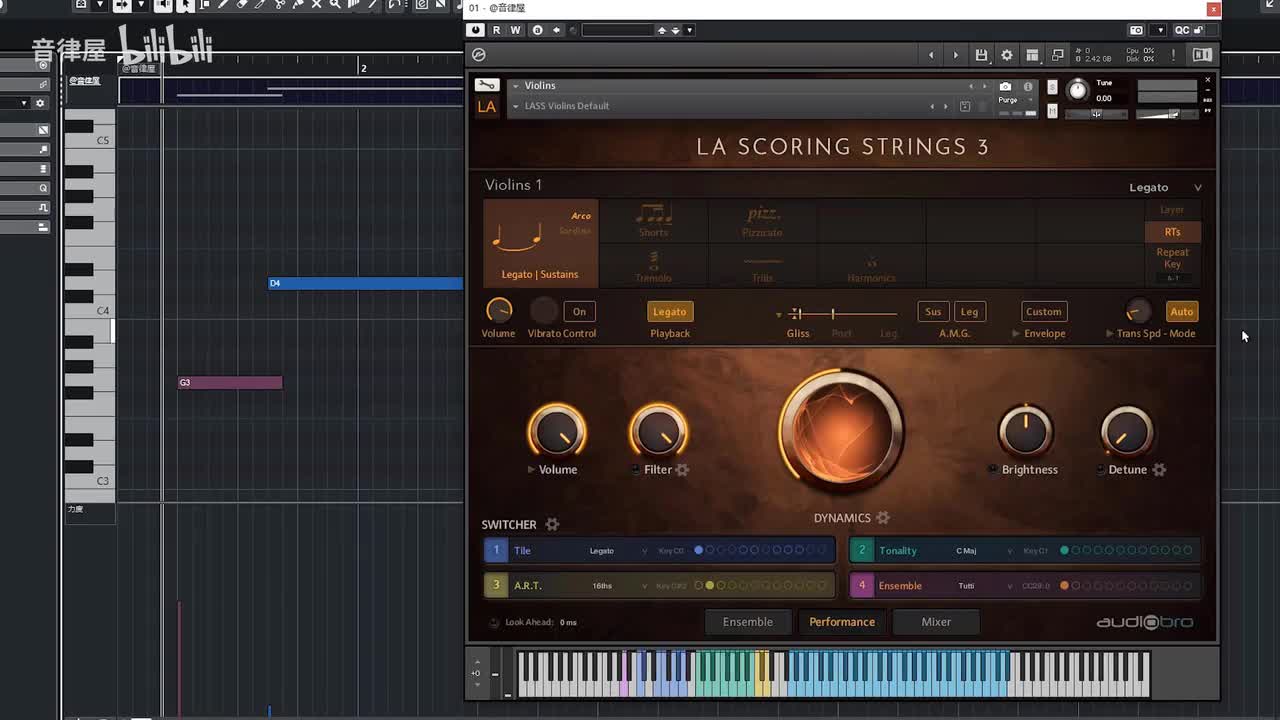Click the instrument snapshot camera icon
Screen dimensions: 1280x720
pos(1005,87)
